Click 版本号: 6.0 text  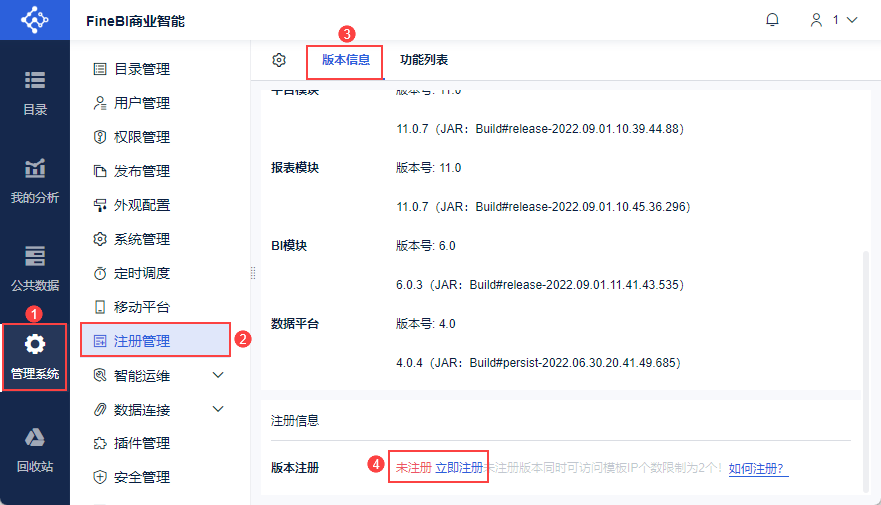pyautogui.click(x=425, y=246)
